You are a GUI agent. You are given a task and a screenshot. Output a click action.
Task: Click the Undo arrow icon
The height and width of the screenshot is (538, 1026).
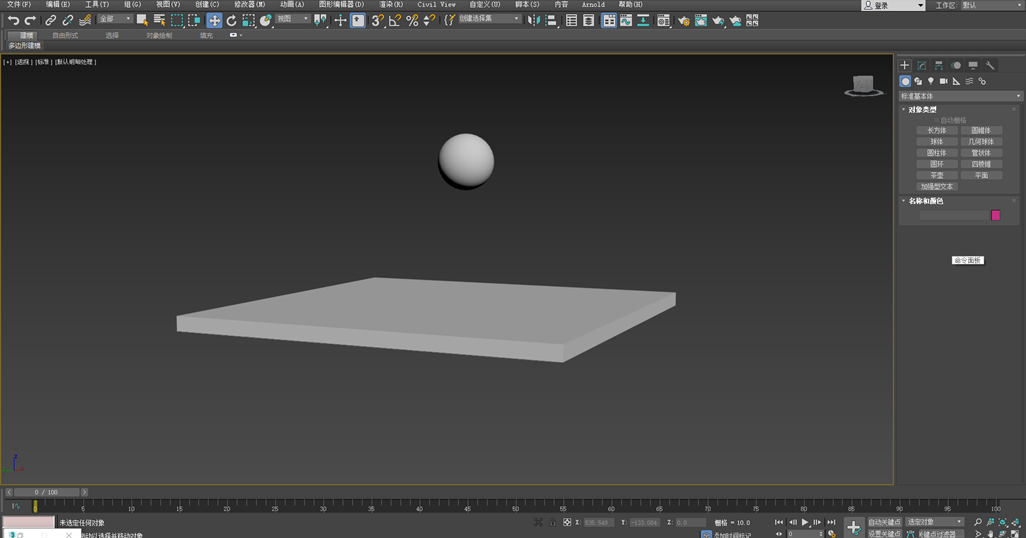pos(13,20)
